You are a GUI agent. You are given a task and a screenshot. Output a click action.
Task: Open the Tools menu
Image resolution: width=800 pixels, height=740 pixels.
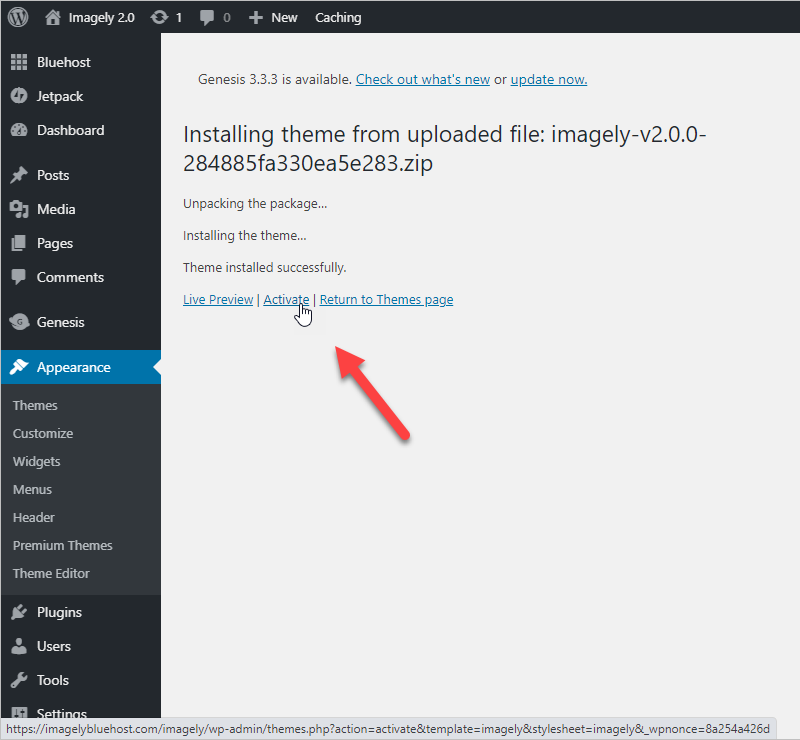(x=53, y=681)
